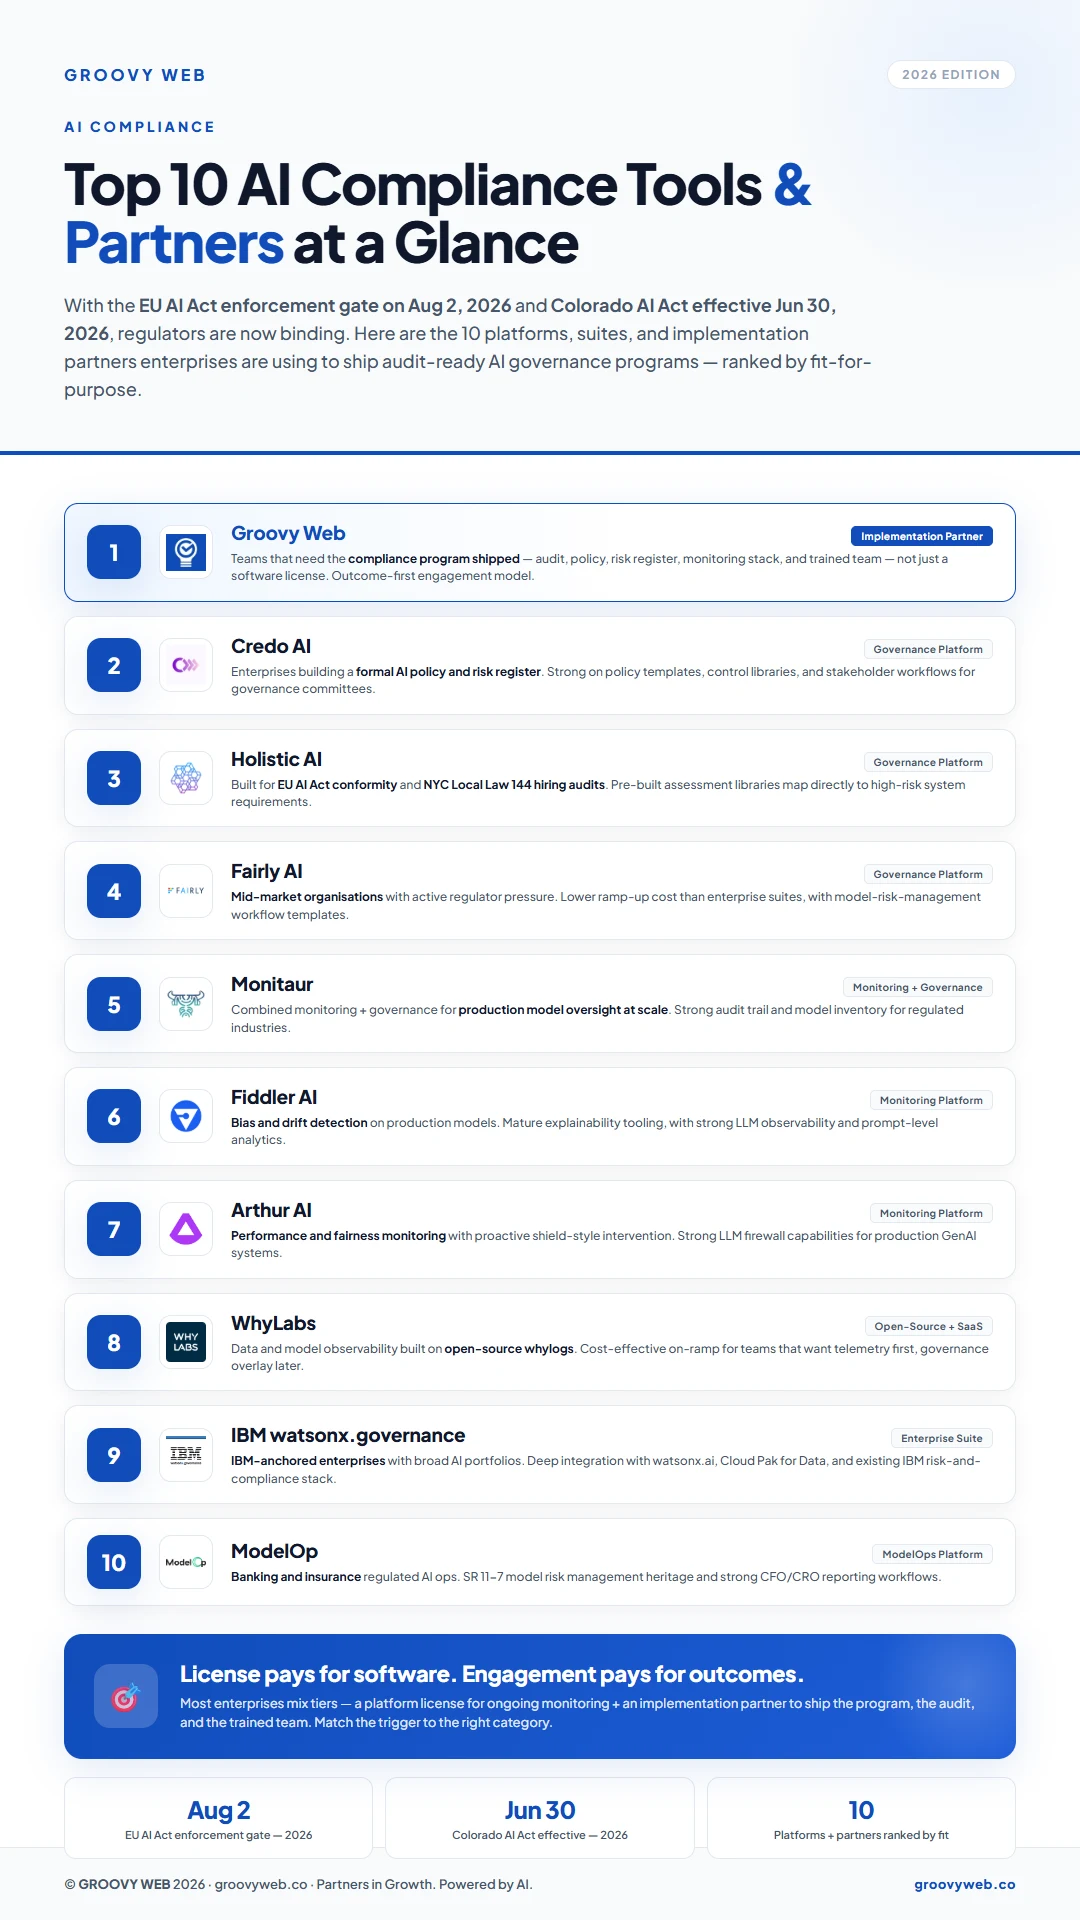Click the ModelOp logo icon

point(186,1562)
